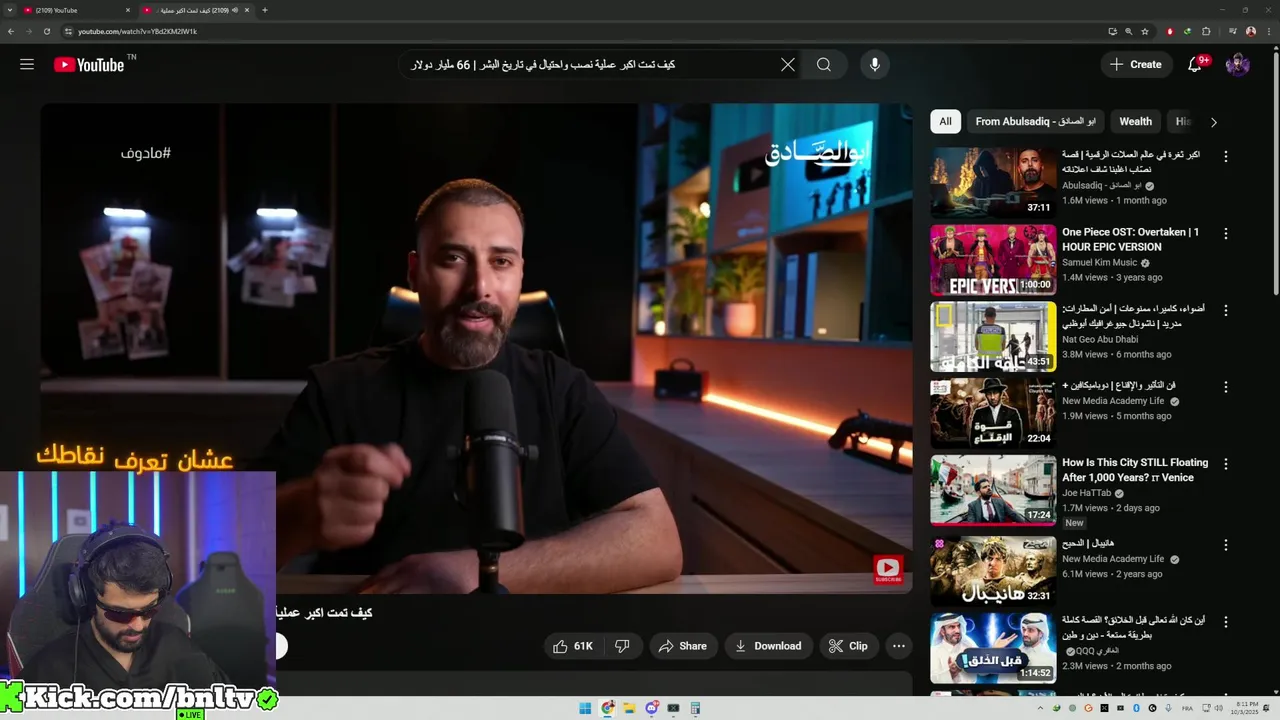Screen dimensions: 1280x720
Task: Open options for Venice video
Action: point(1225,464)
